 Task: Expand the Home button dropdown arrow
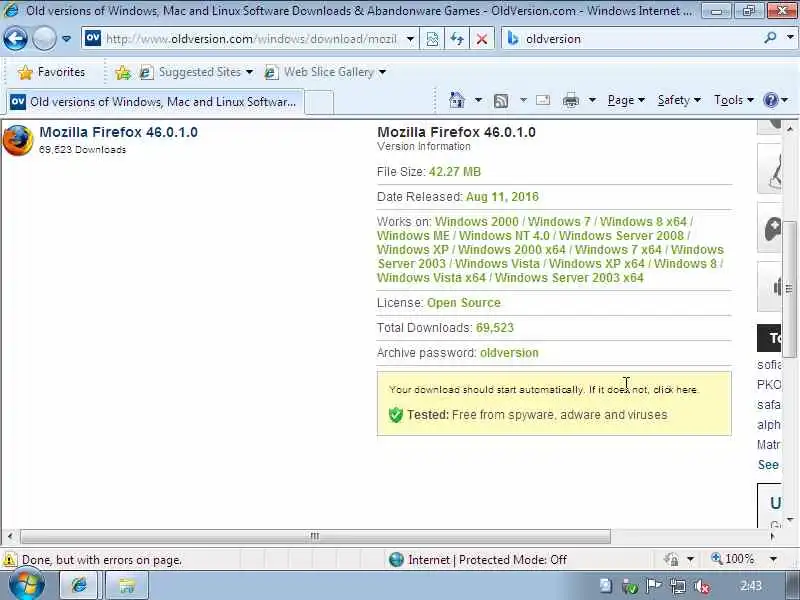[x=478, y=100]
